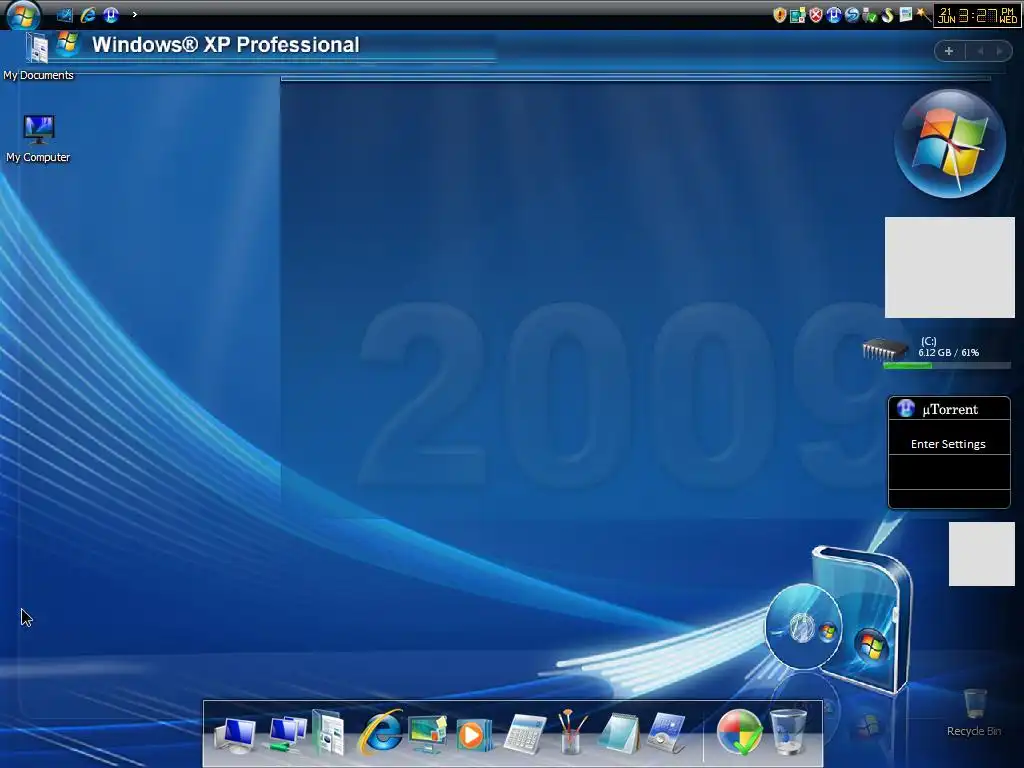The height and width of the screenshot is (768, 1024).
Task: Expand the quick launch overflow chevron
Action: coord(135,14)
